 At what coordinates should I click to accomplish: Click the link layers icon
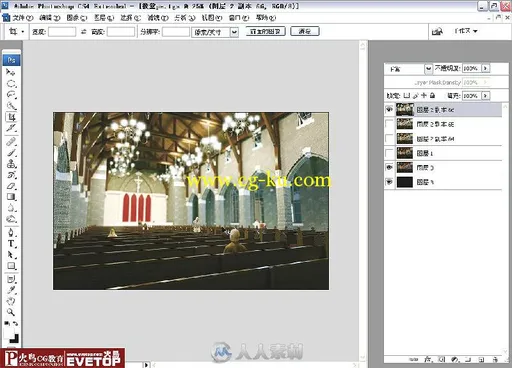(x=414, y=359)
